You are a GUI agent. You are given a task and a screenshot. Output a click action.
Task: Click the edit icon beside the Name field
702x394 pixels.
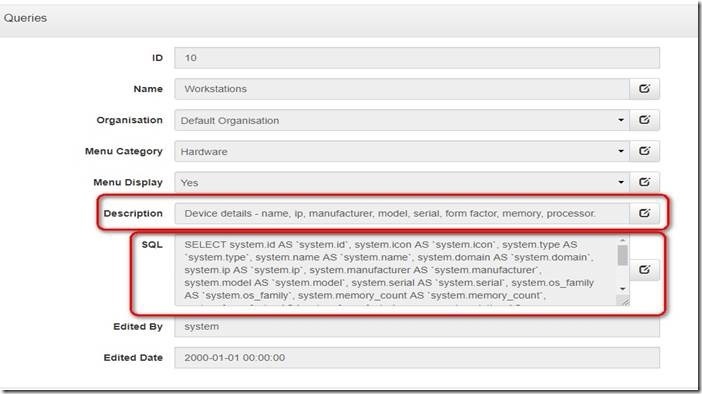point(644,89)
